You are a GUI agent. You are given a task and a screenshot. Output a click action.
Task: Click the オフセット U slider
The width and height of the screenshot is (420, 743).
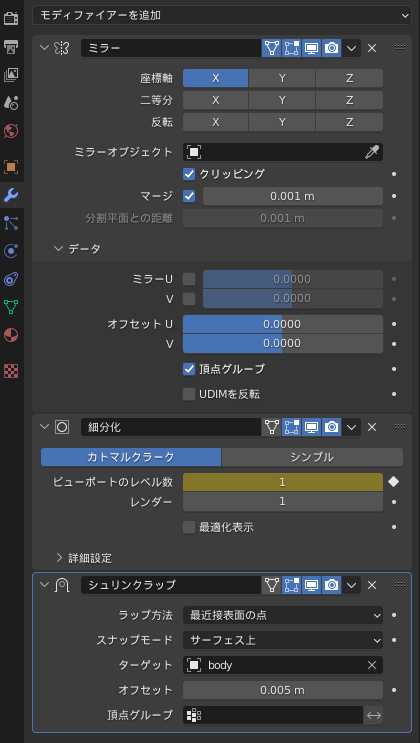(x=283, y=324)
